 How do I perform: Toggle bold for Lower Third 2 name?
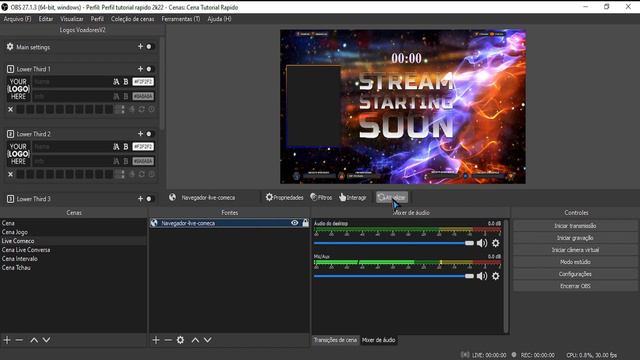[x=126, y=147]
